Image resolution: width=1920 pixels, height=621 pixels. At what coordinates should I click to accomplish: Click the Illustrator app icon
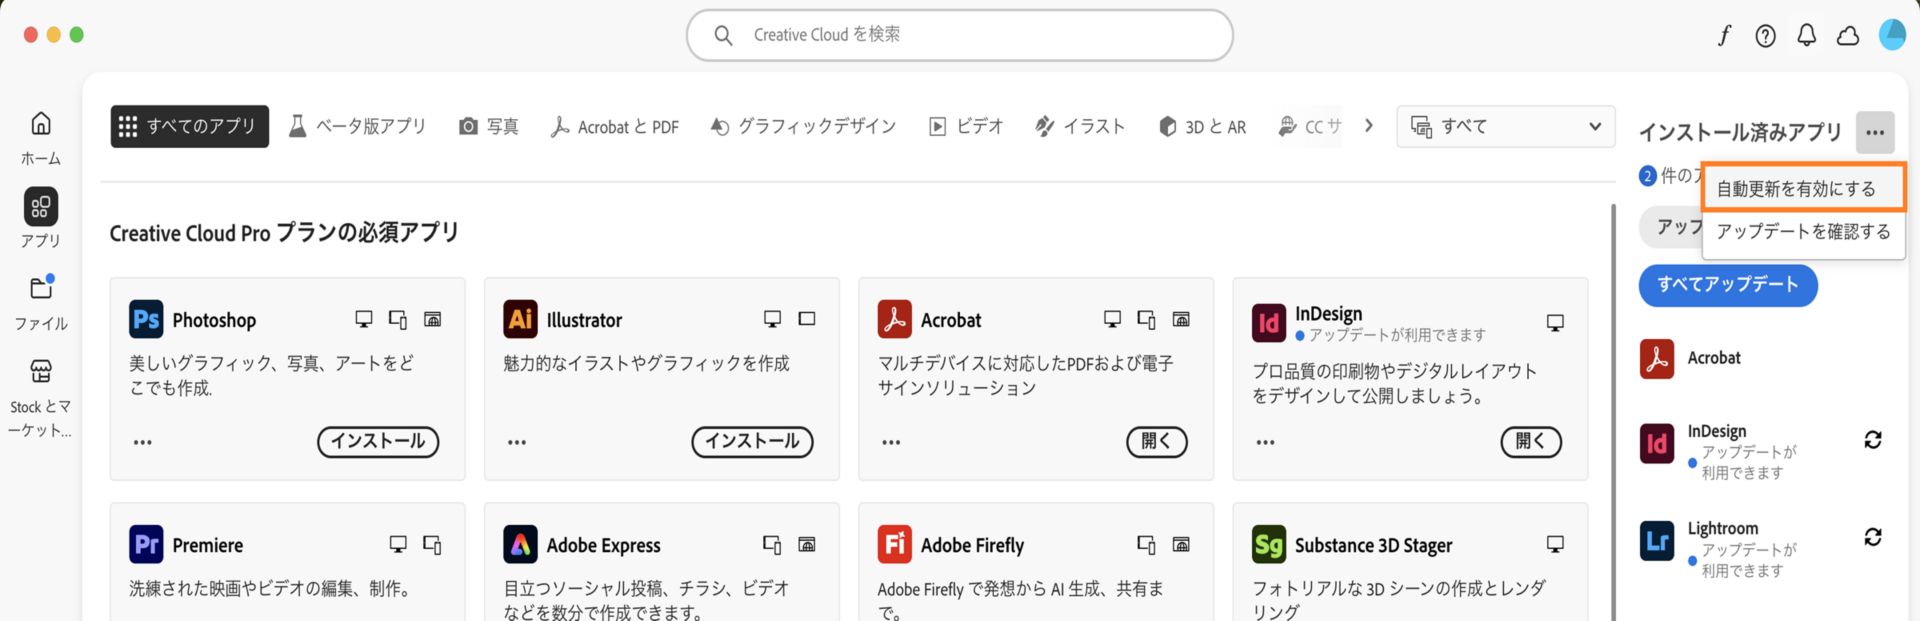point(520,319)
